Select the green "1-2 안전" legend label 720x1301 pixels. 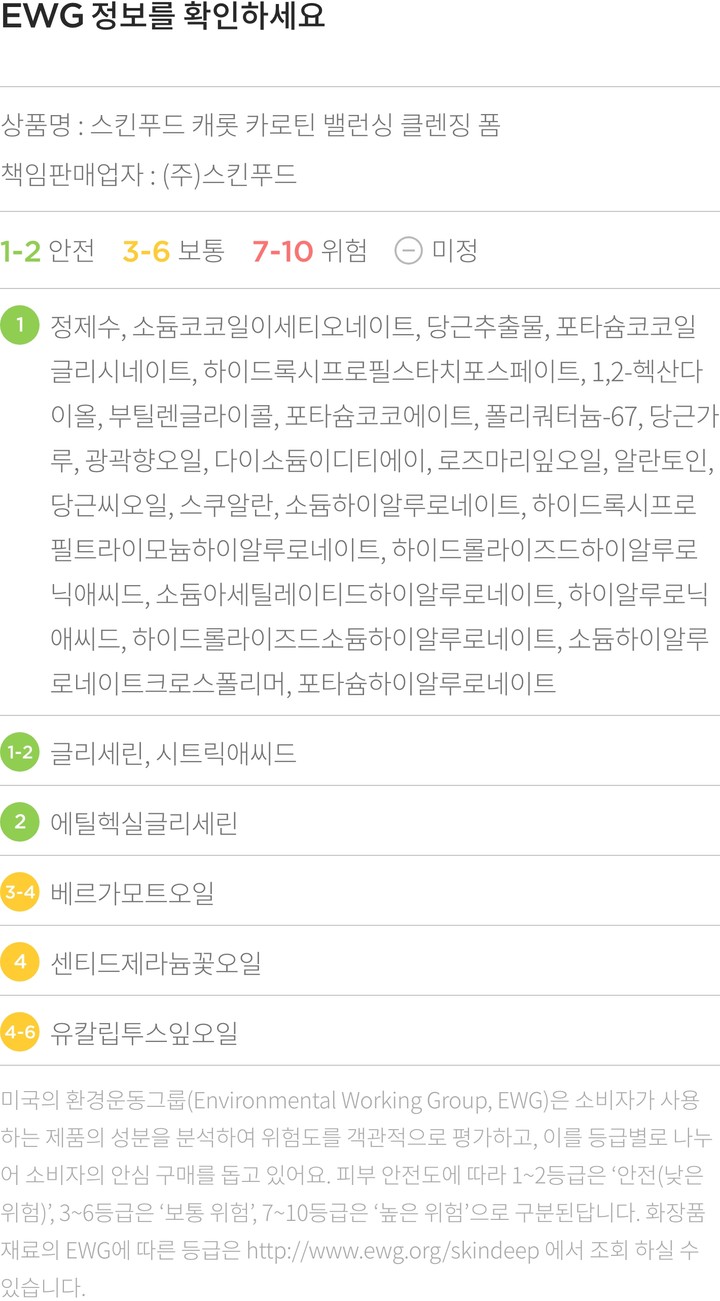(47, 250)
